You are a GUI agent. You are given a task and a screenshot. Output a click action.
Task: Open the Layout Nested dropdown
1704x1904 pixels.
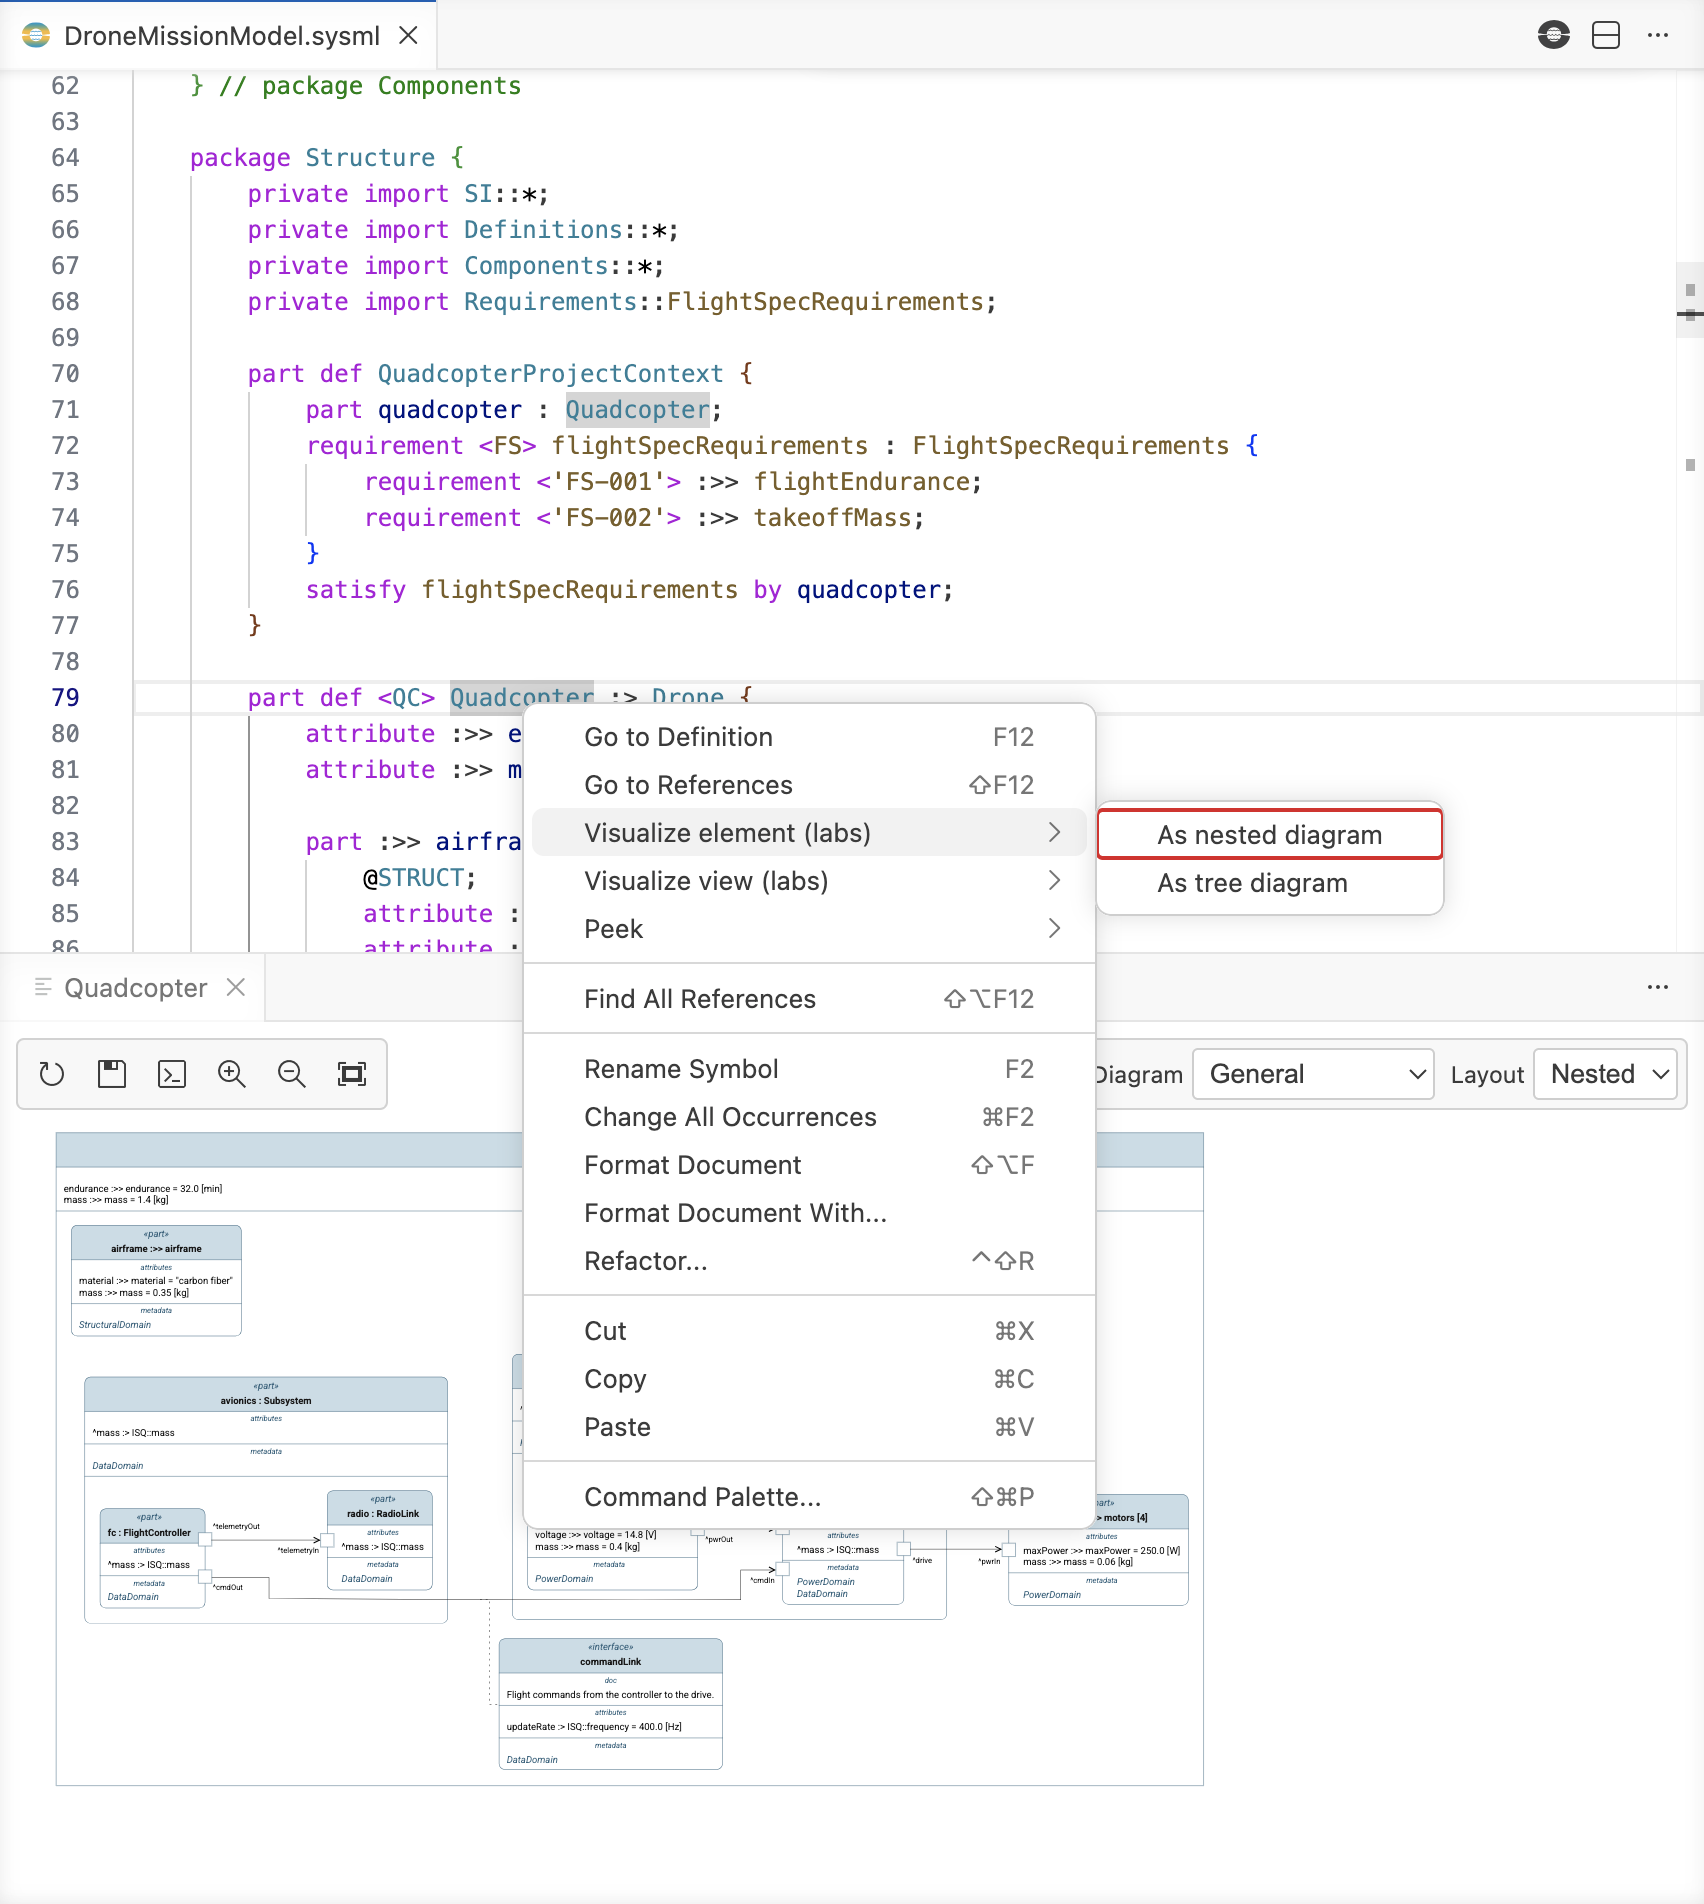pyautogui.click(x=1606, y=1074)
